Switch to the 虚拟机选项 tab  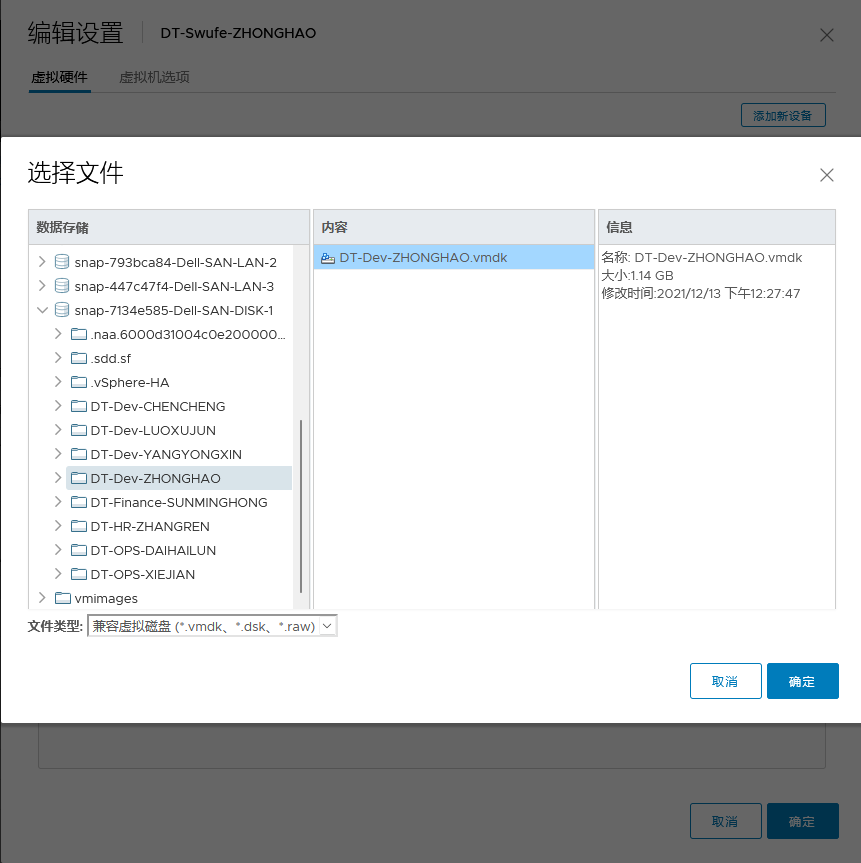[153, 76]
